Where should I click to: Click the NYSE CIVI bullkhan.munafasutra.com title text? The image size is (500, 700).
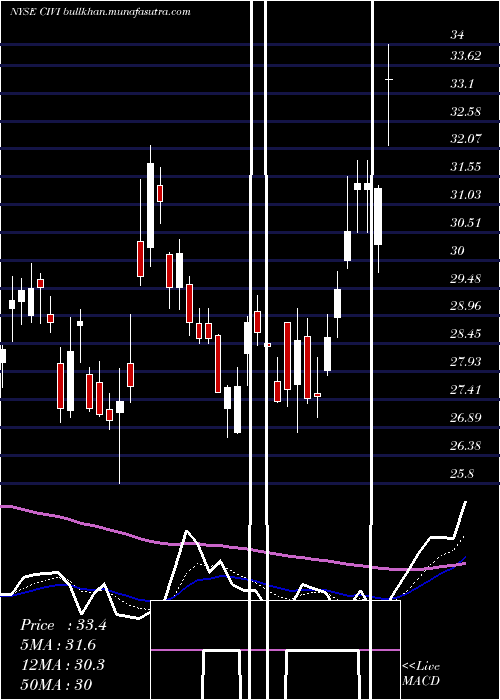pyautogui.click(x=100, y=11)
